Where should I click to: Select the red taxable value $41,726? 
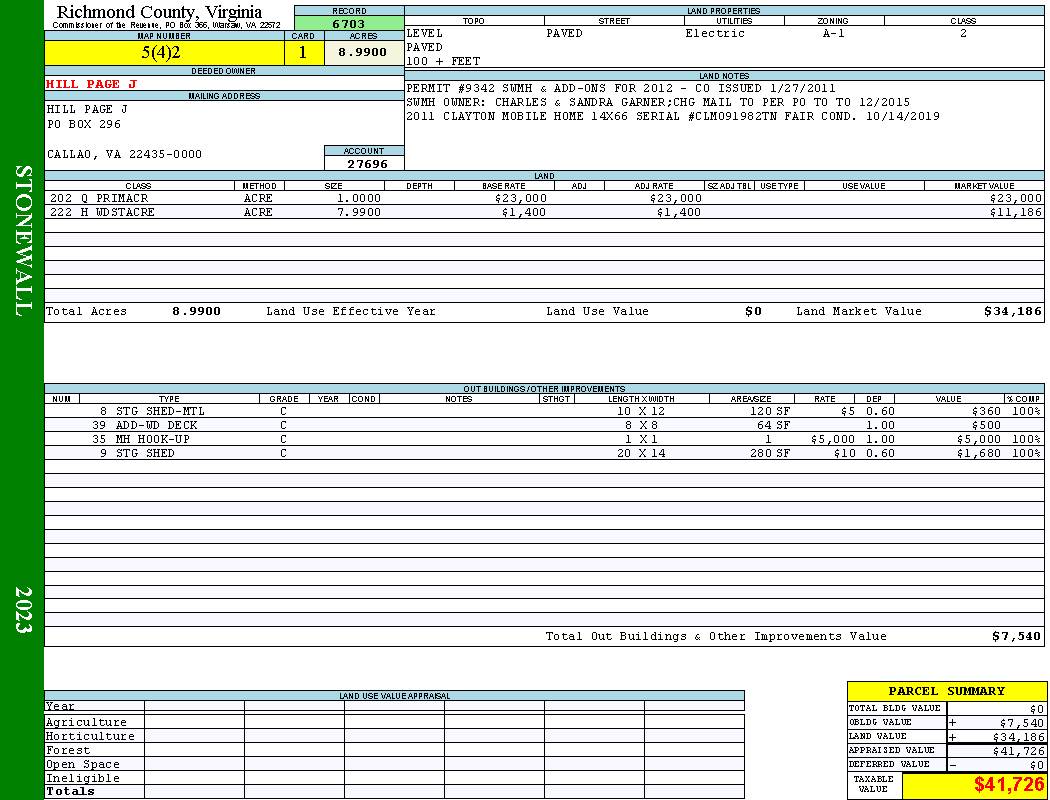(1008, 785)
